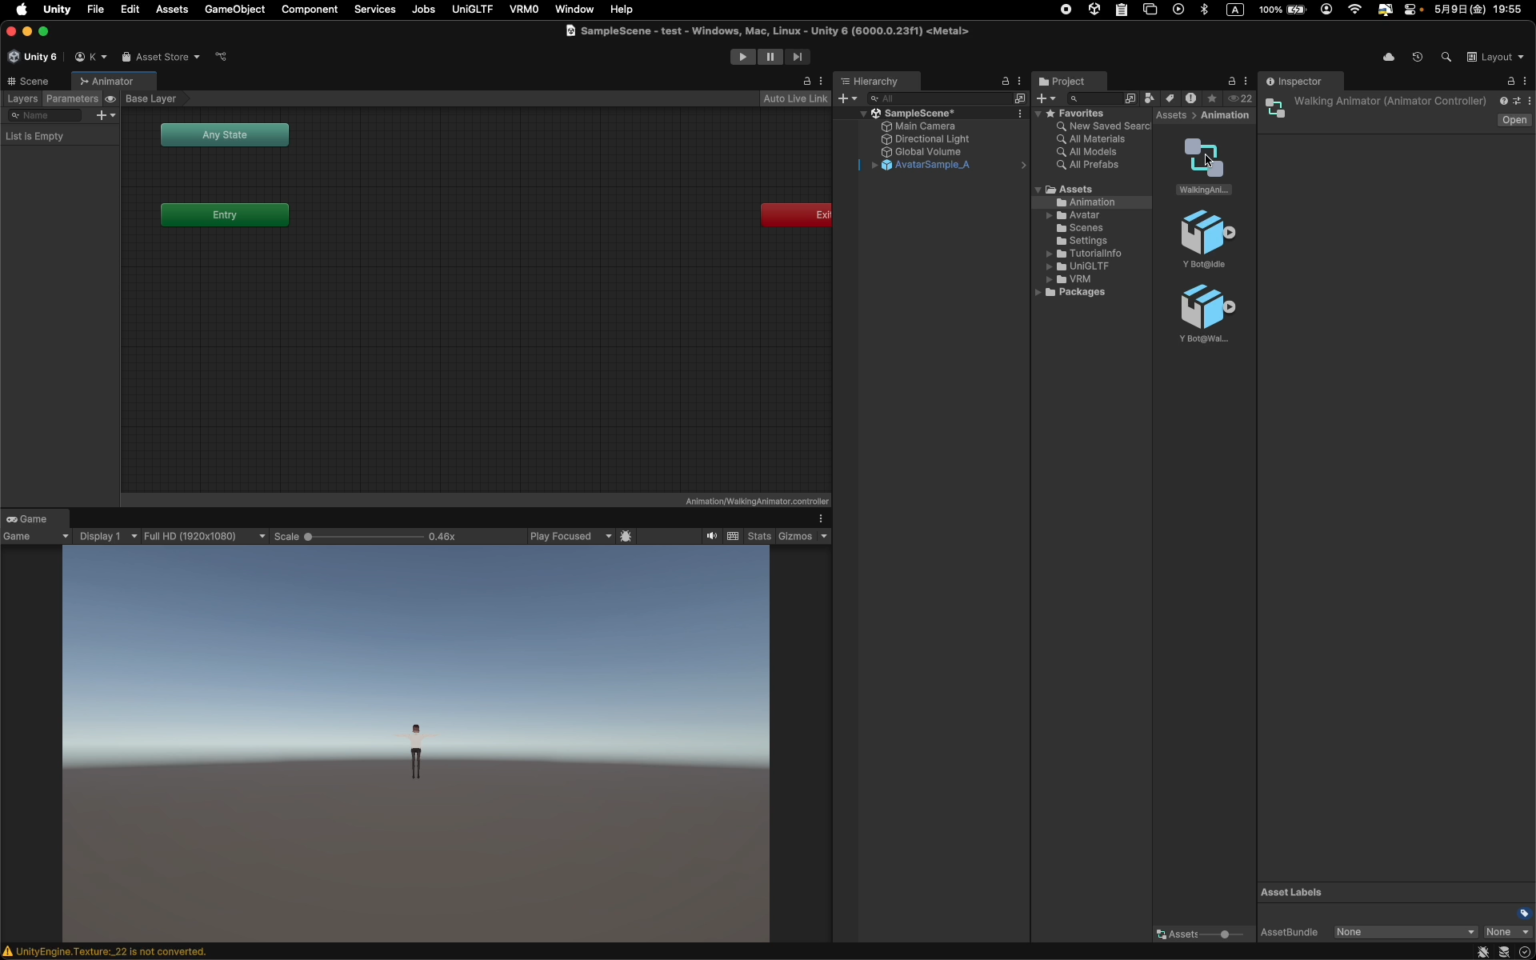
Task: Click Stats in the Game view toolbar
Action: tap(759, 536)
